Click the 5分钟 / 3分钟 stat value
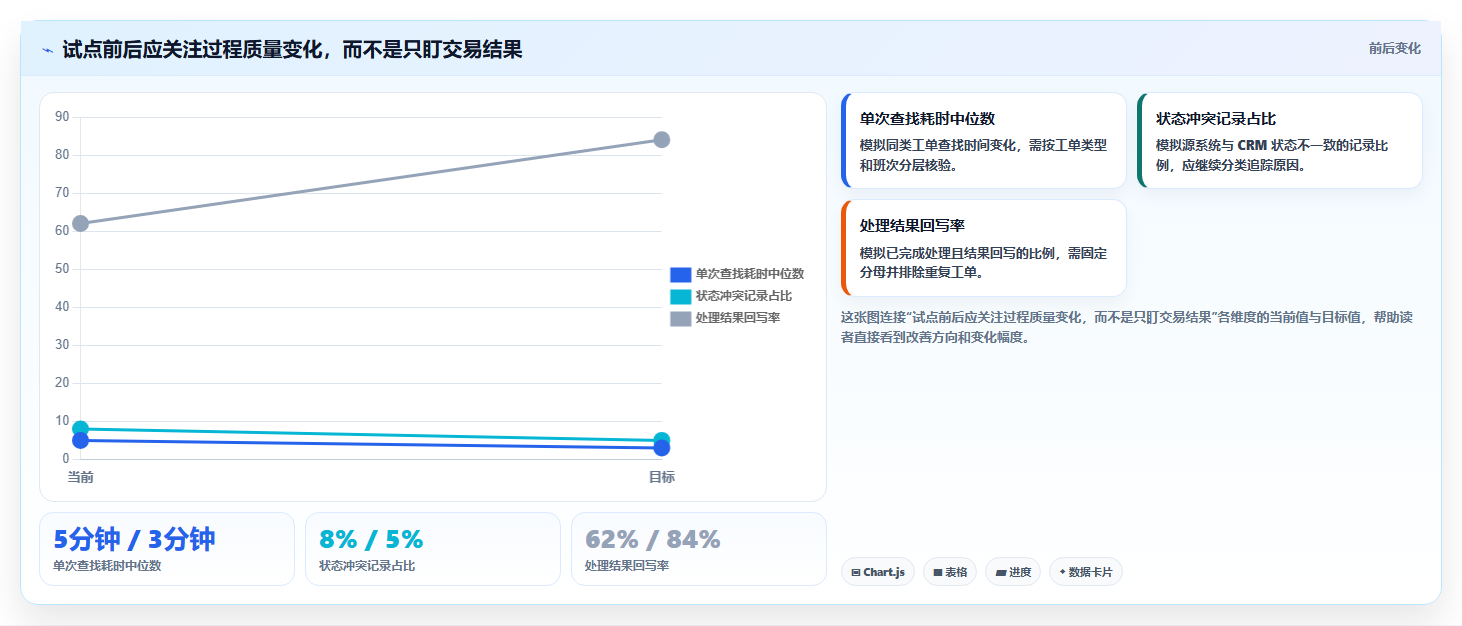 pyautogui.click(x=134, y=540)
